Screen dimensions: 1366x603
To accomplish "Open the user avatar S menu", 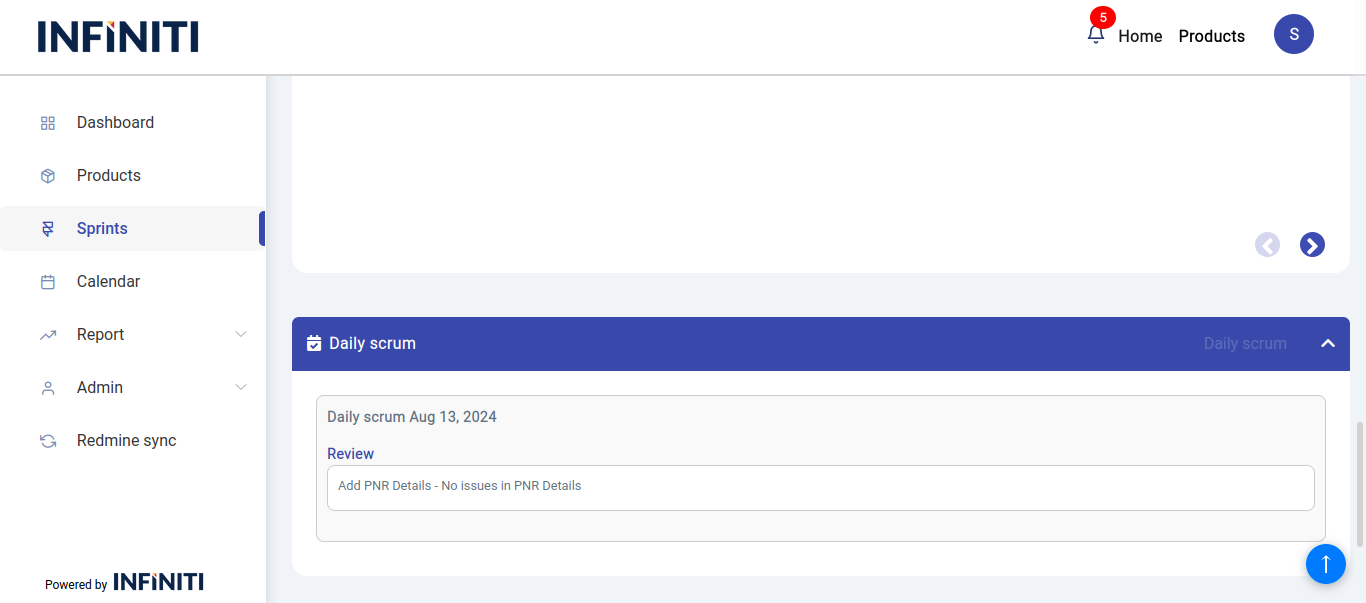I will pos(1293,34).
